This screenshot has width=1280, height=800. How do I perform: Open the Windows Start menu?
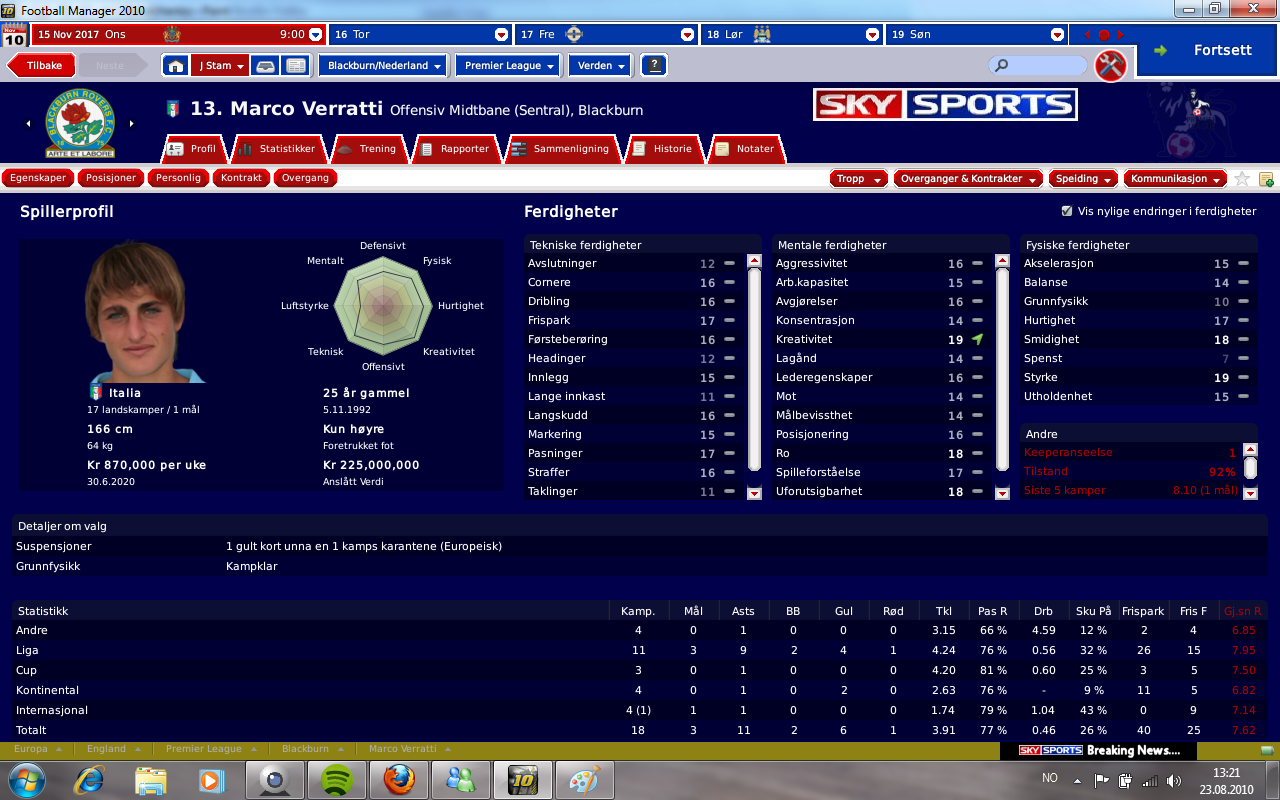[x=27, y=779]
